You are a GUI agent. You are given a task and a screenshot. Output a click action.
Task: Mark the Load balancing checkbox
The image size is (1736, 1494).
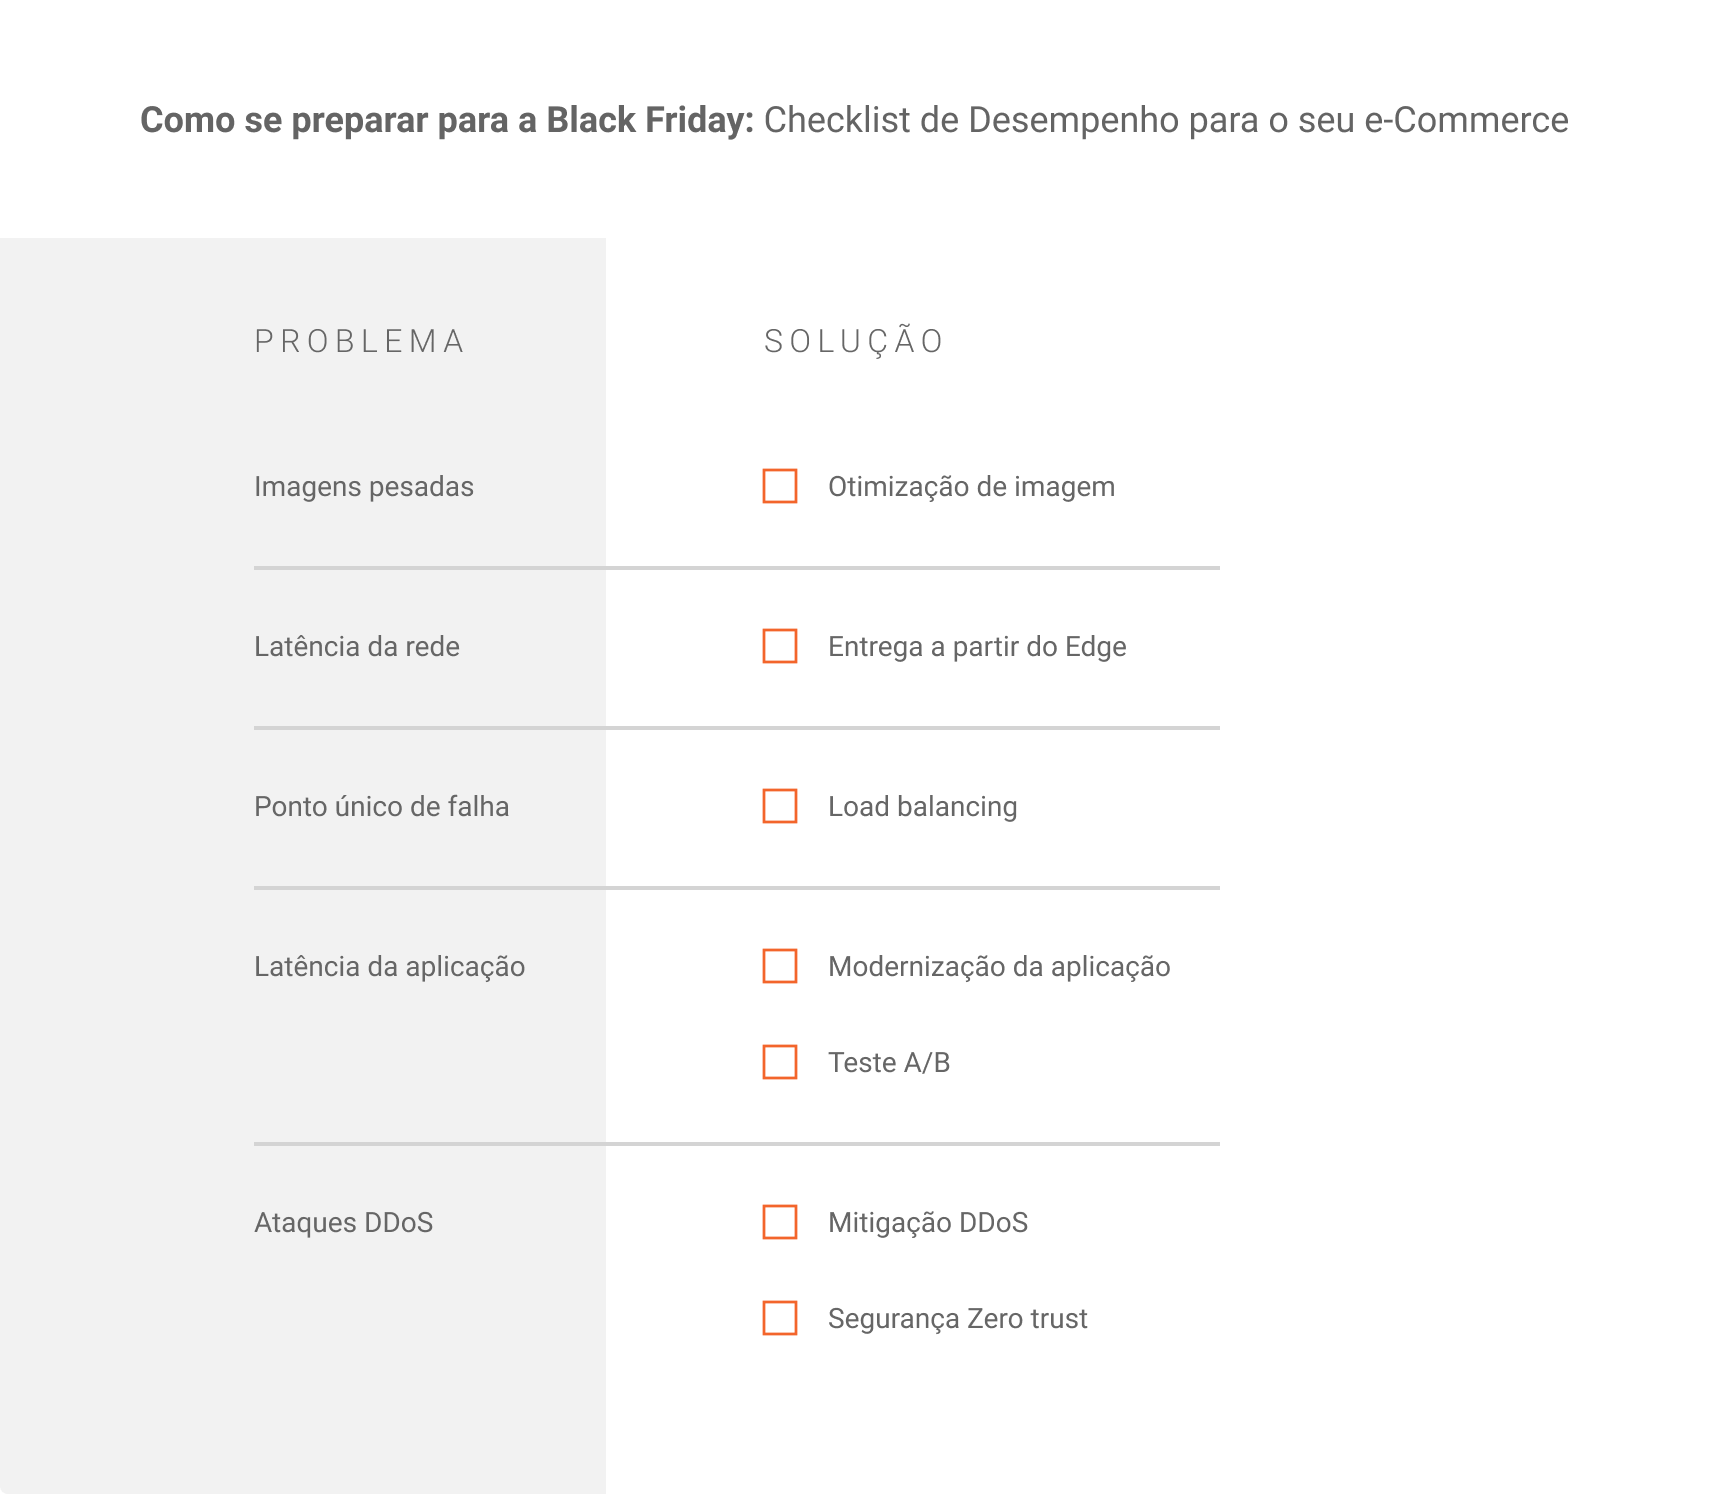780,806
